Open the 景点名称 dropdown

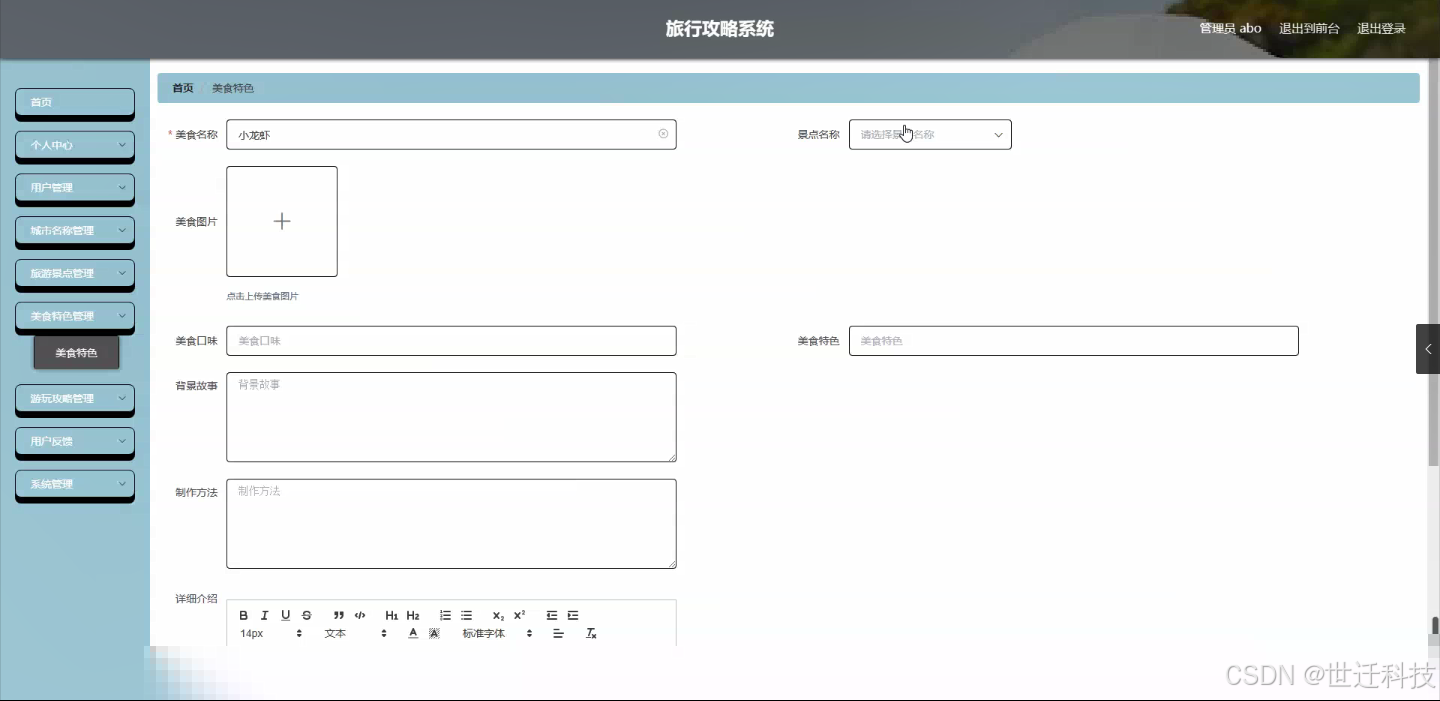pos(929,134)
